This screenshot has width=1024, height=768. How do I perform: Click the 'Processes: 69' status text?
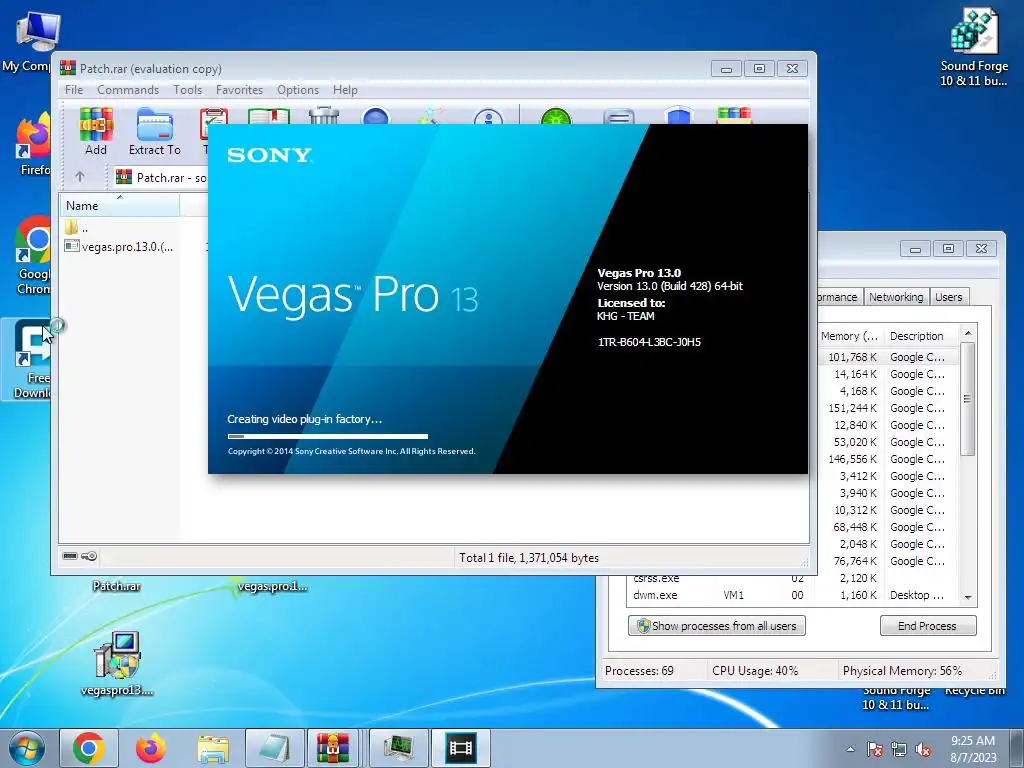click(x=639, y=671)
